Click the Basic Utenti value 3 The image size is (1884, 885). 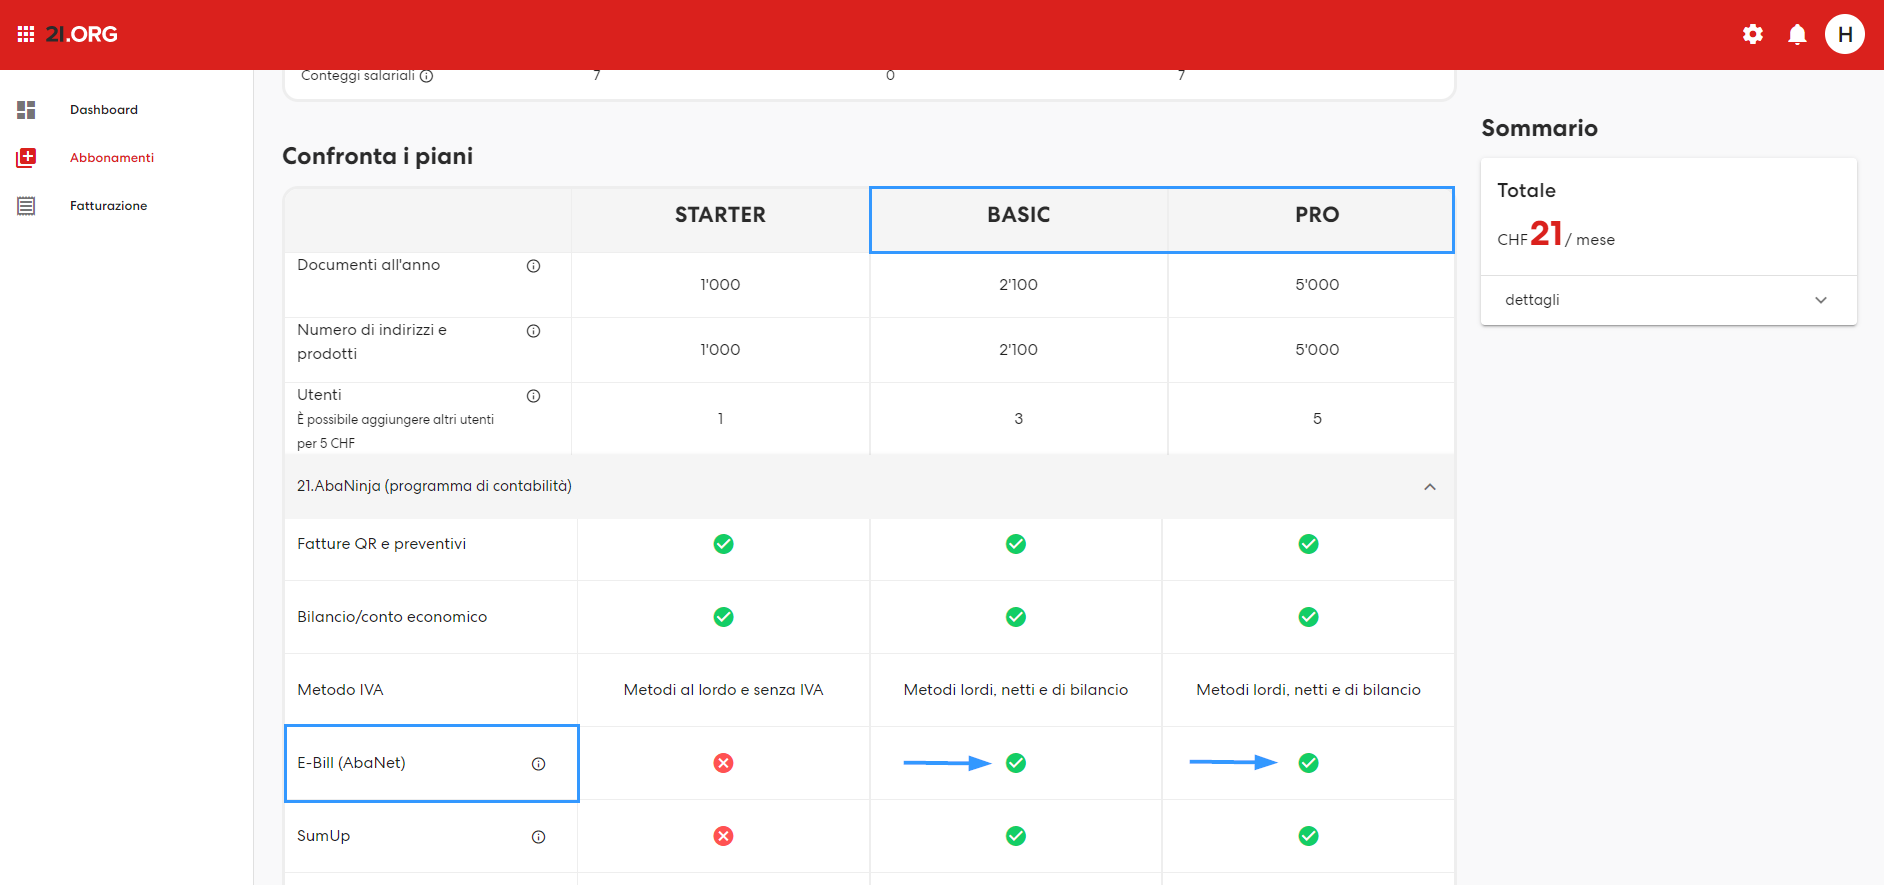[1018, 419]
